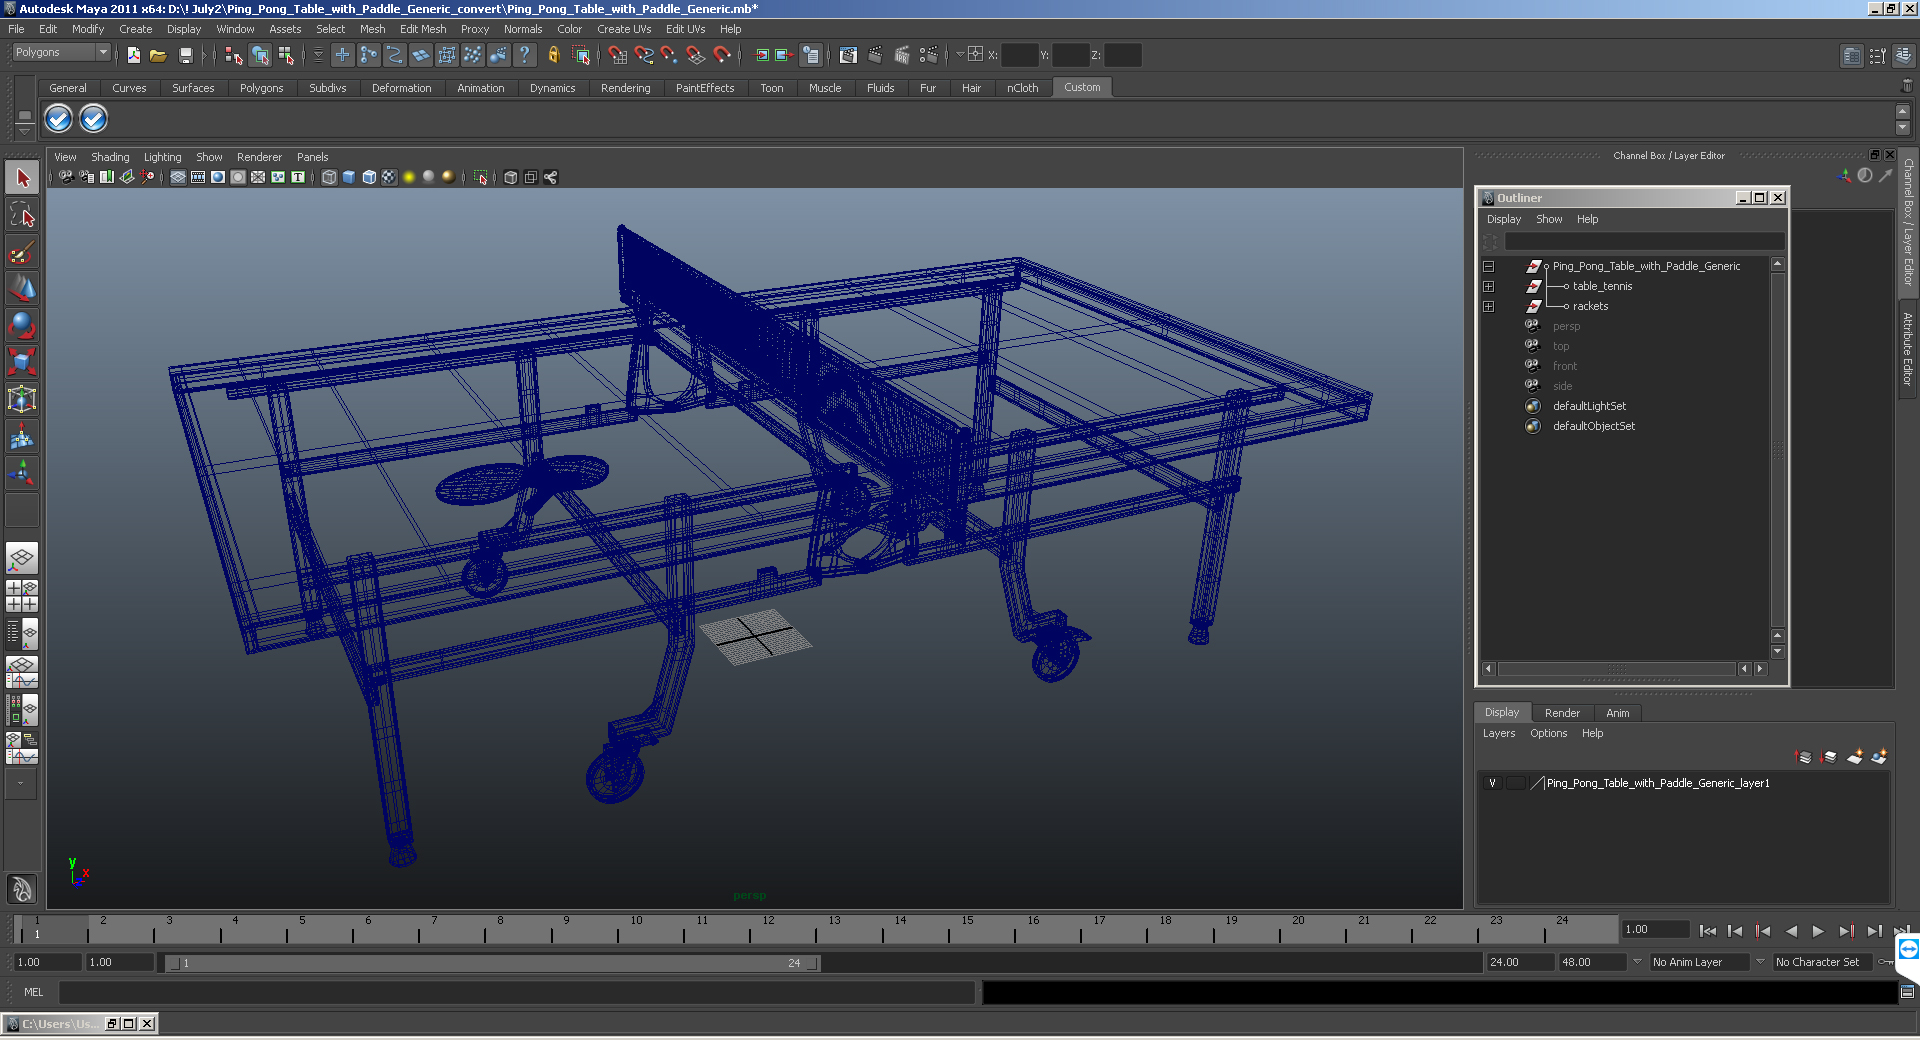
Task: Move selected layer down icon
Action: (1829, 757)
